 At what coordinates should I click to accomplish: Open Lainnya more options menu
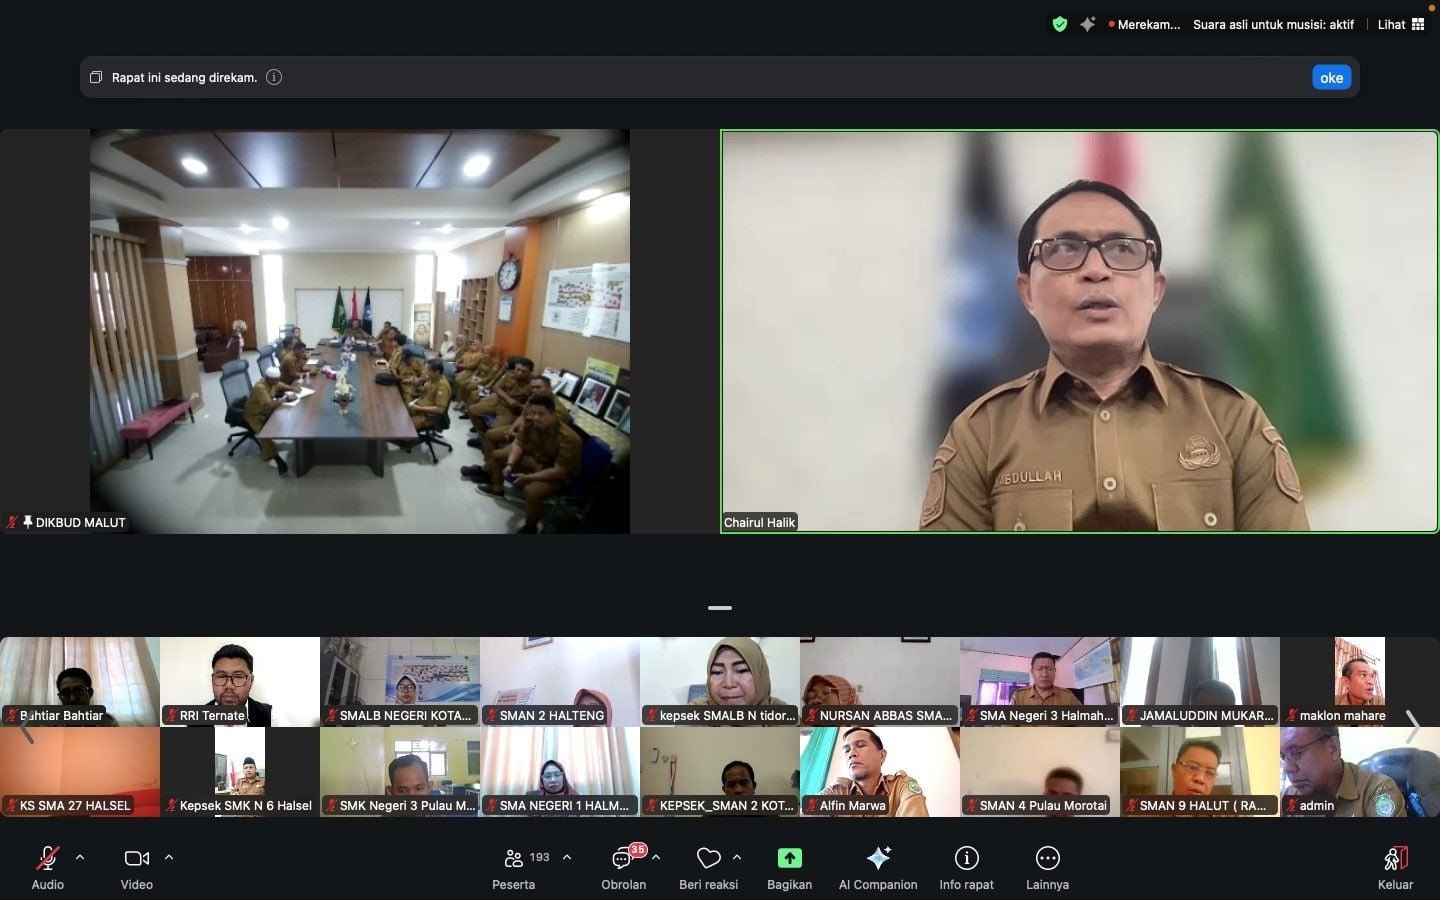[x=1047, y=858]
